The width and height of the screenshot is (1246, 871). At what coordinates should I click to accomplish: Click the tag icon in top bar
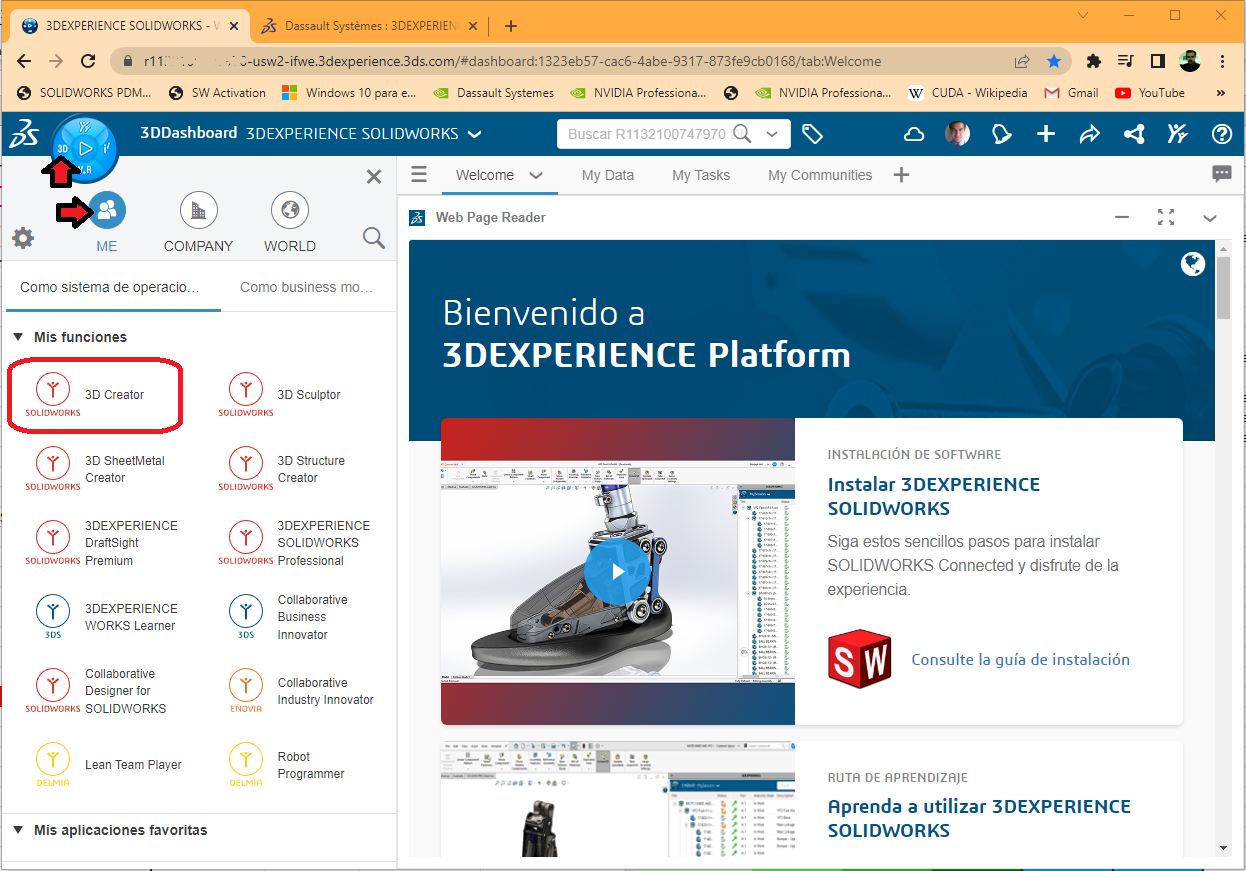click(812, 134)
